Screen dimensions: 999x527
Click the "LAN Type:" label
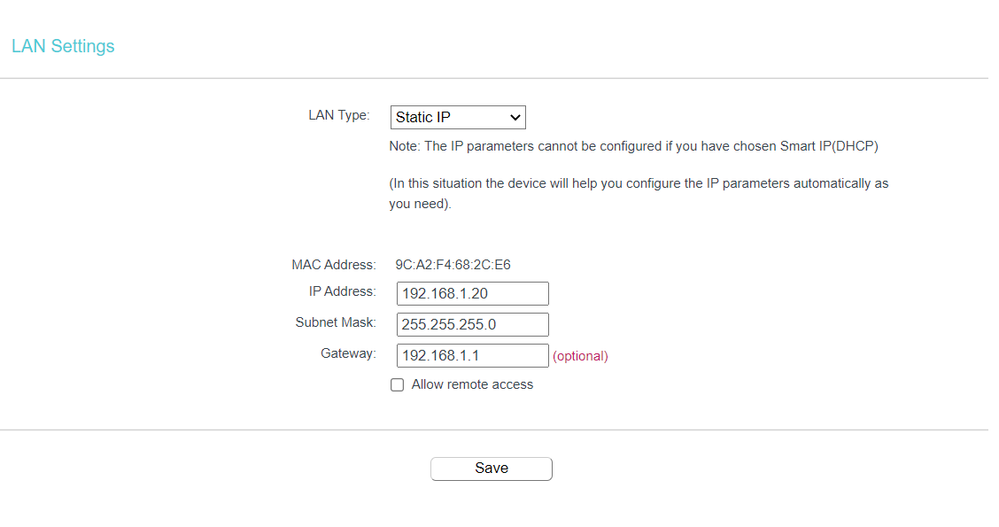point(339,116)
